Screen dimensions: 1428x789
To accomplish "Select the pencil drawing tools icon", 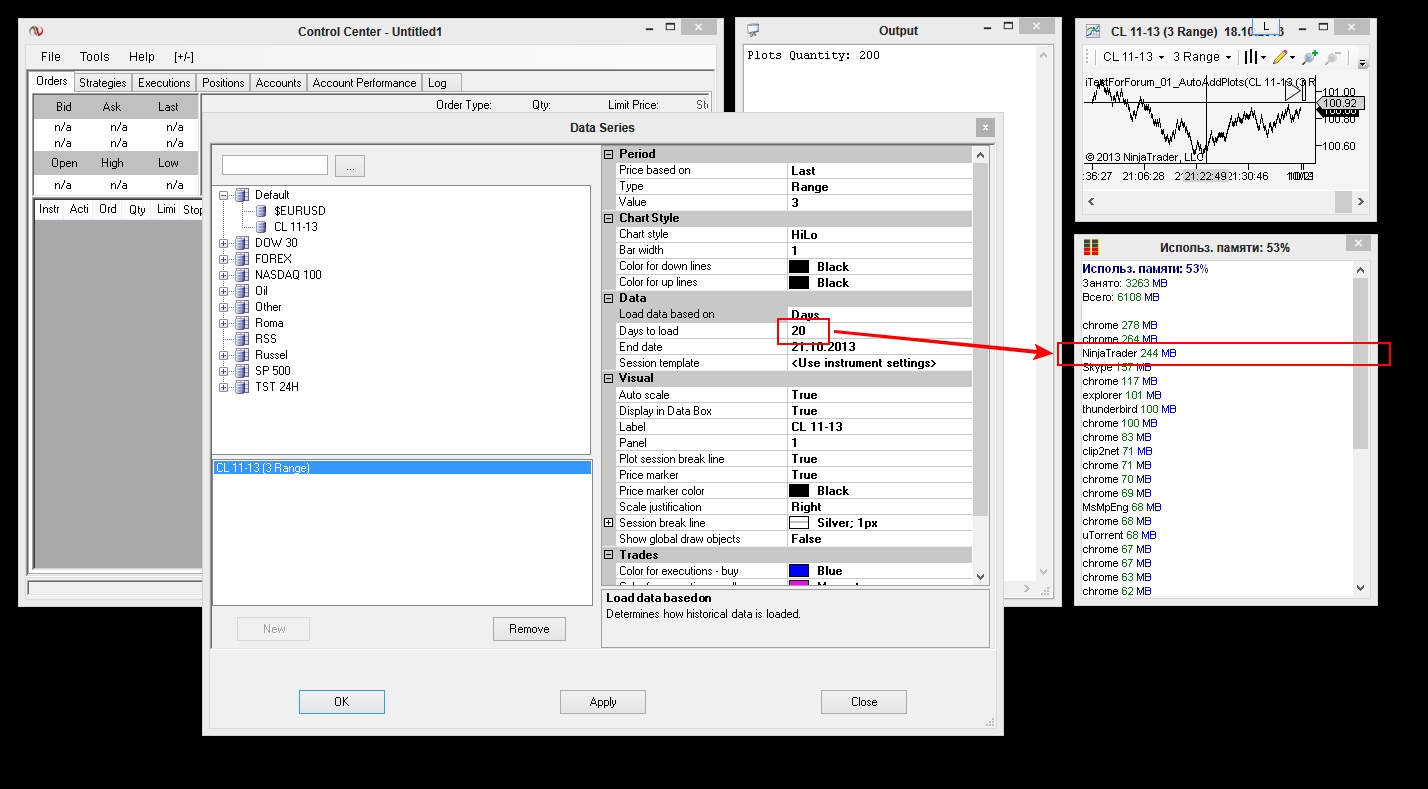I will tap(1281, 57).
